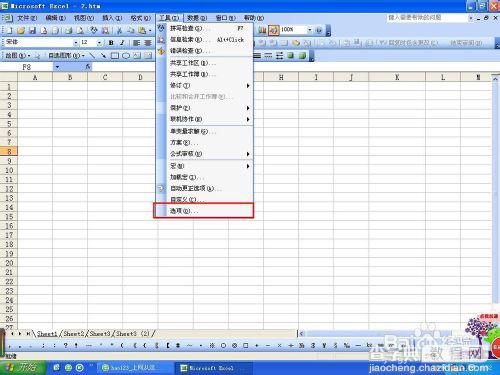Select column H header

281,77
